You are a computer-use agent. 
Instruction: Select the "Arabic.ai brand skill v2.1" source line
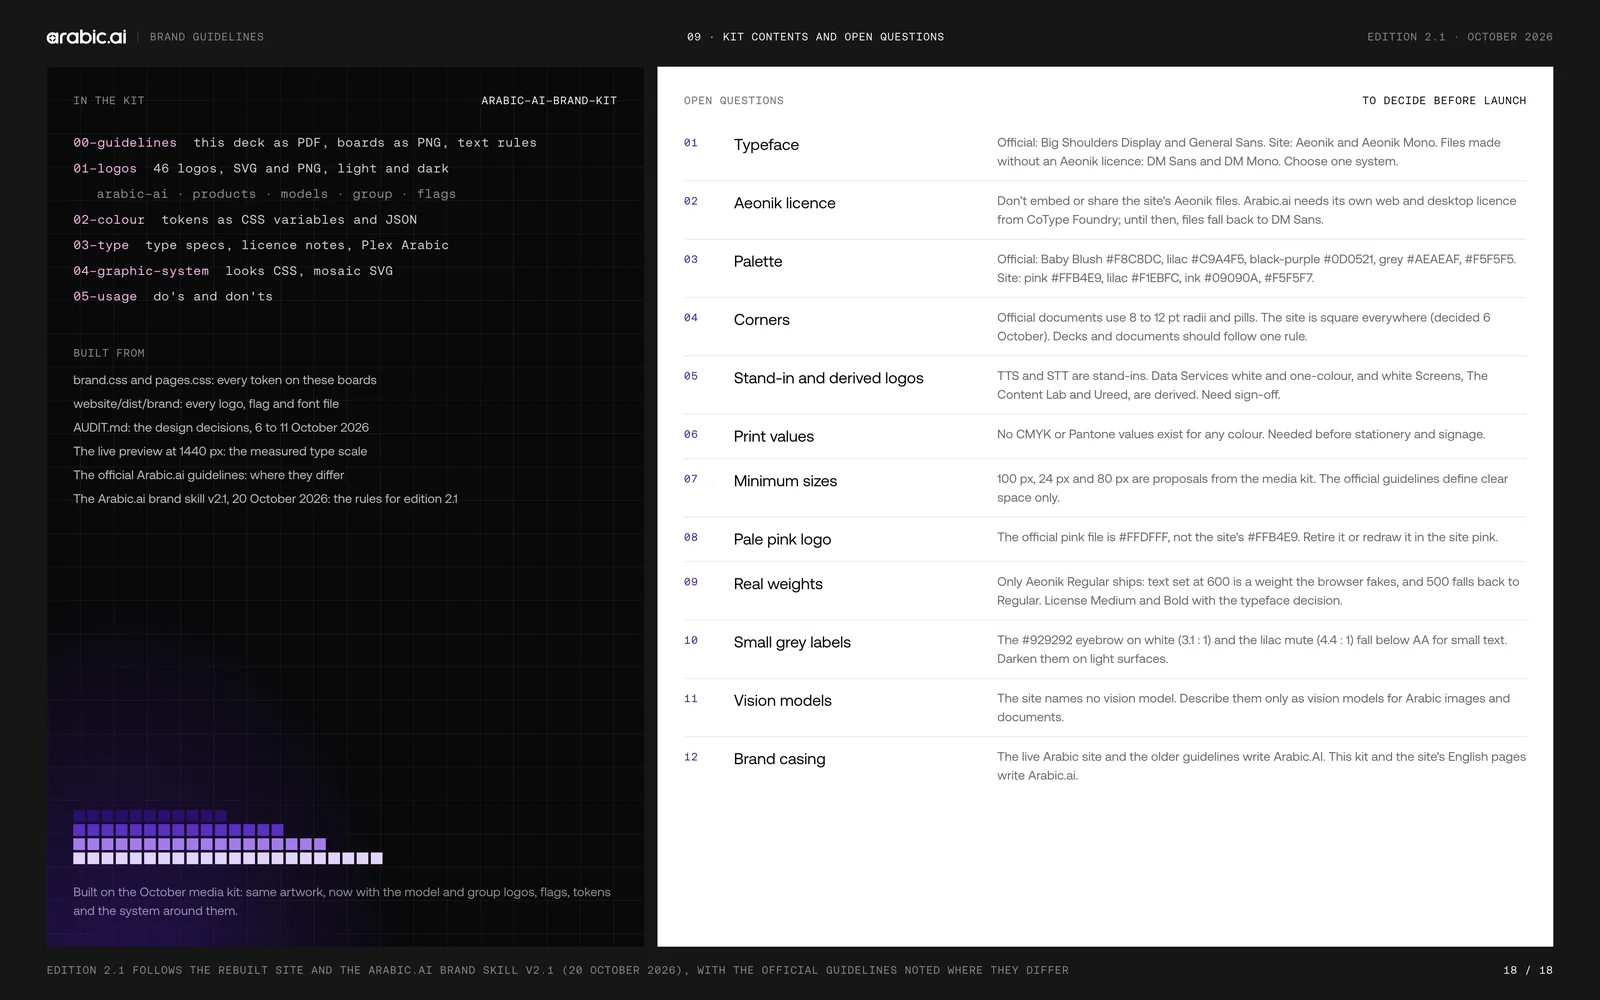tap(265, 499)
